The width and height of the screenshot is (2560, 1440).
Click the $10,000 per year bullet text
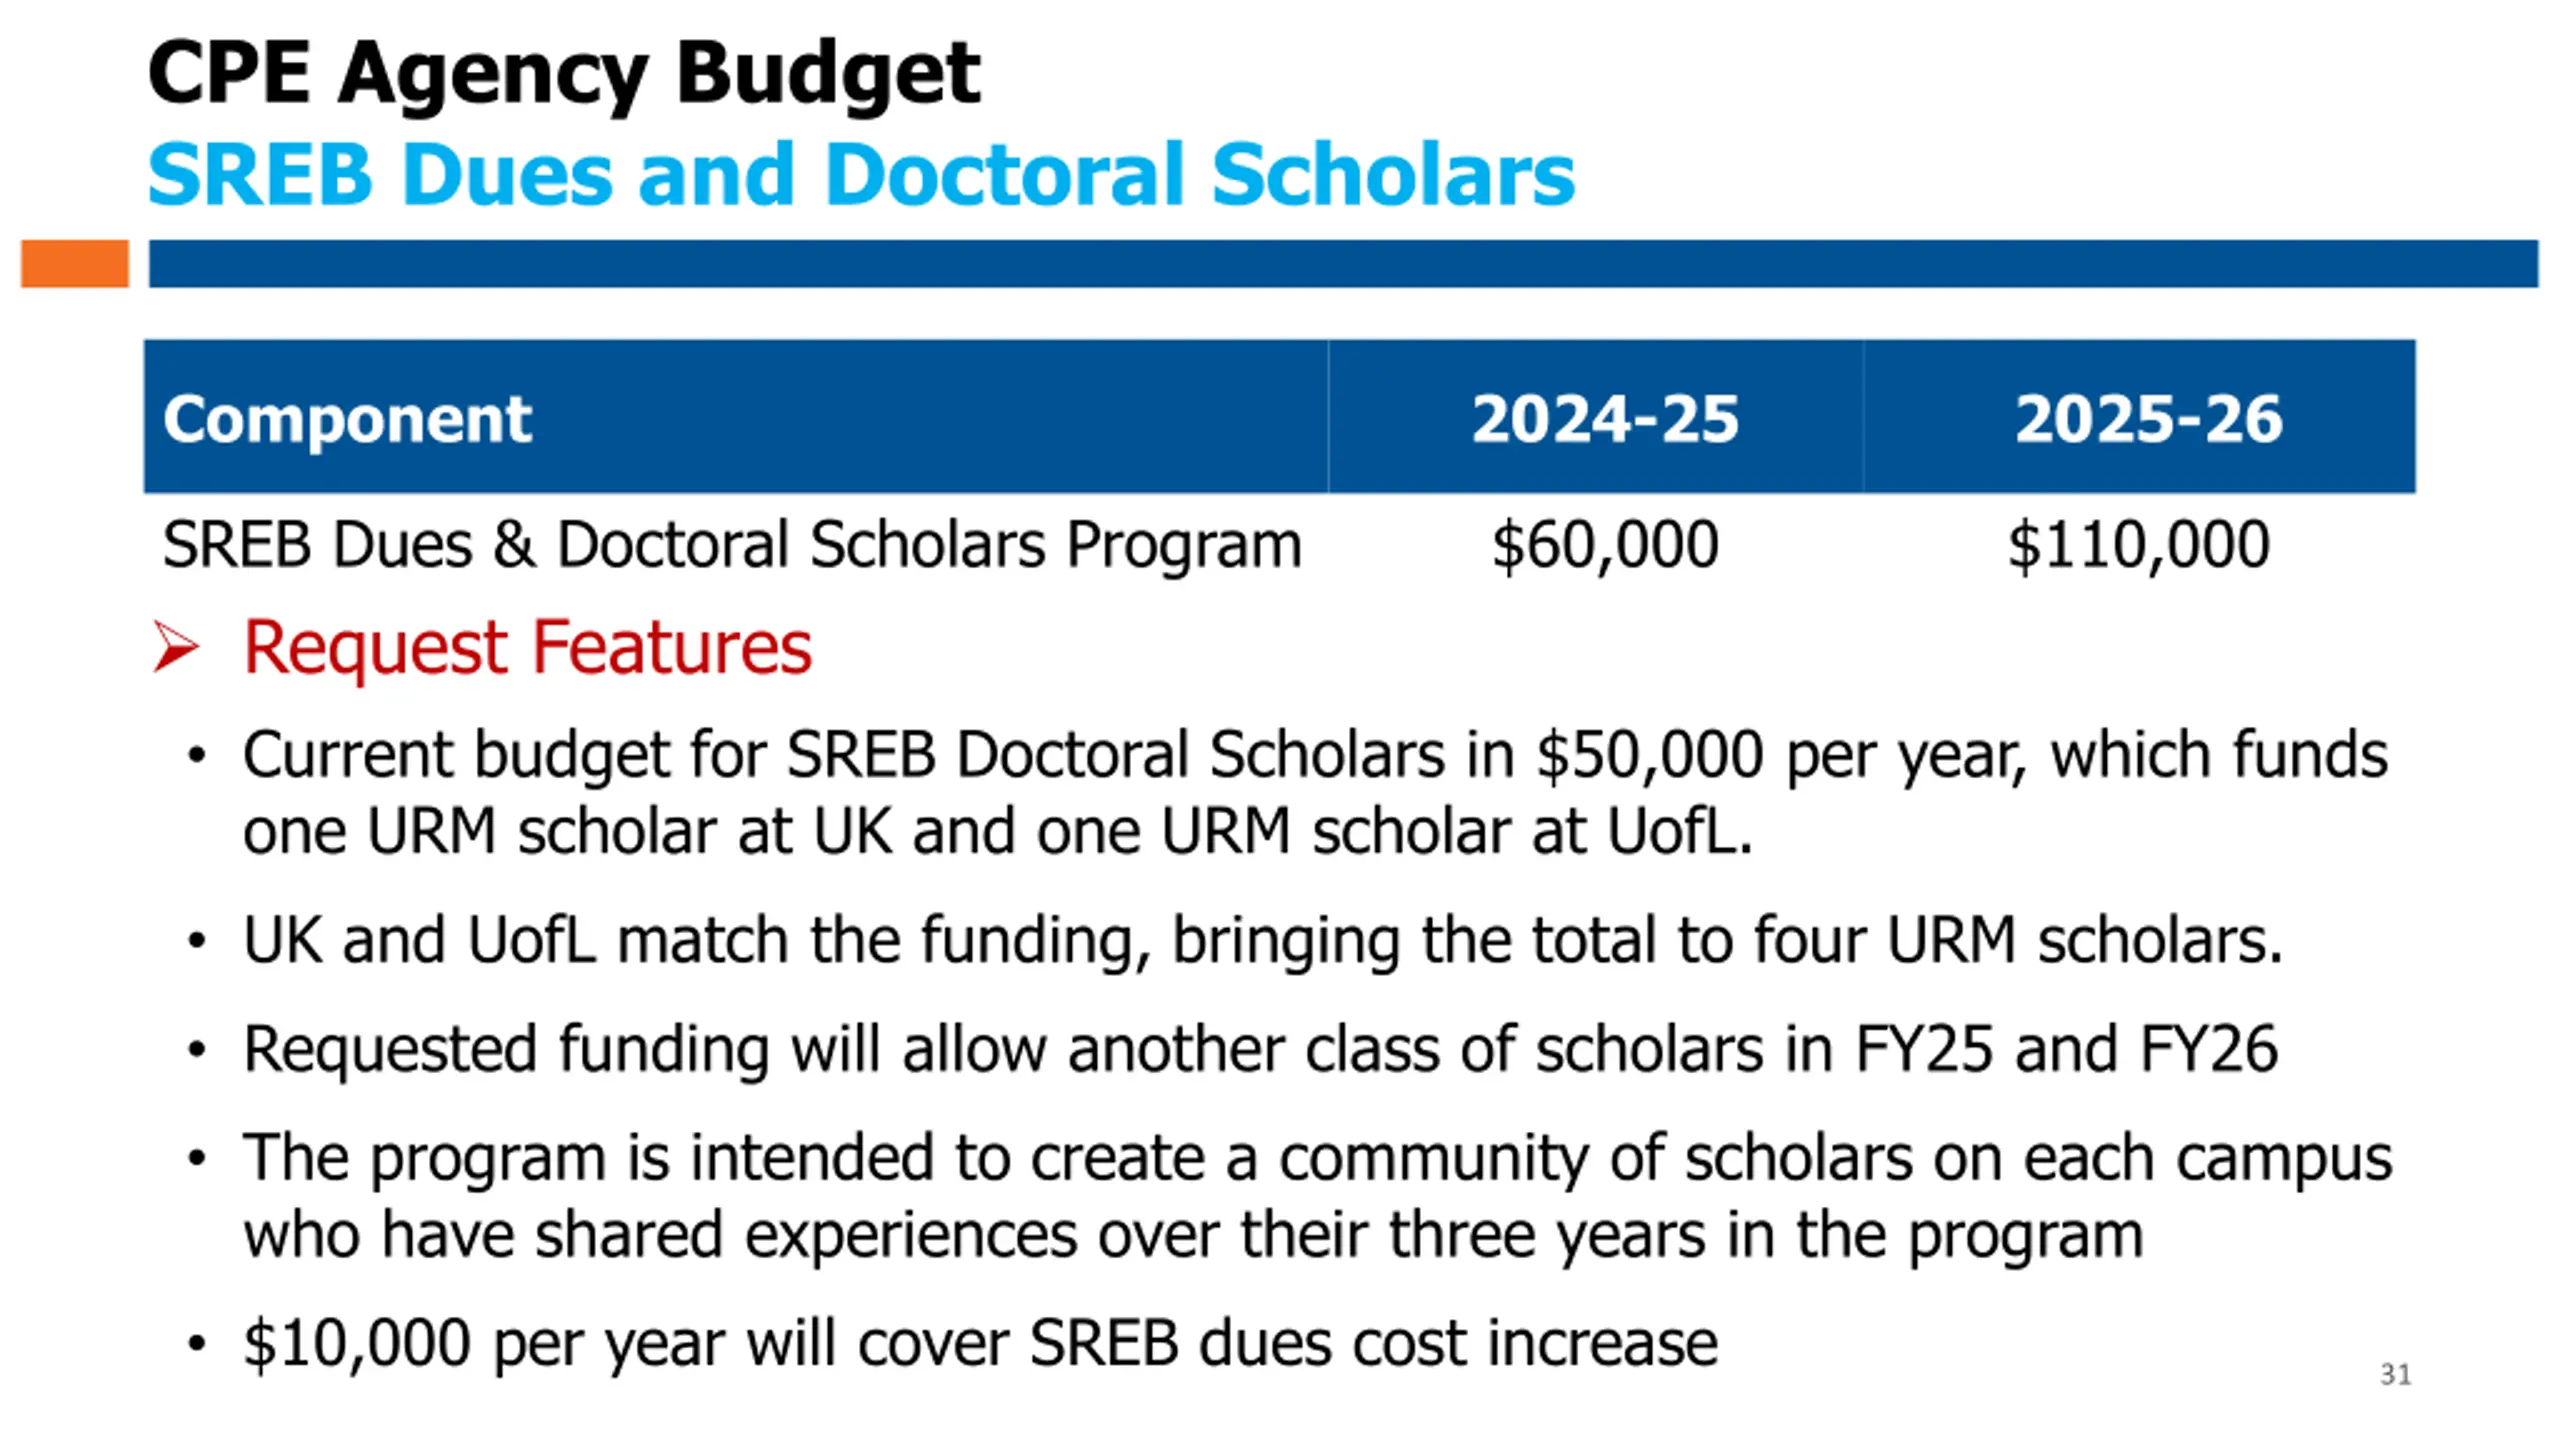pos(980,1343)
